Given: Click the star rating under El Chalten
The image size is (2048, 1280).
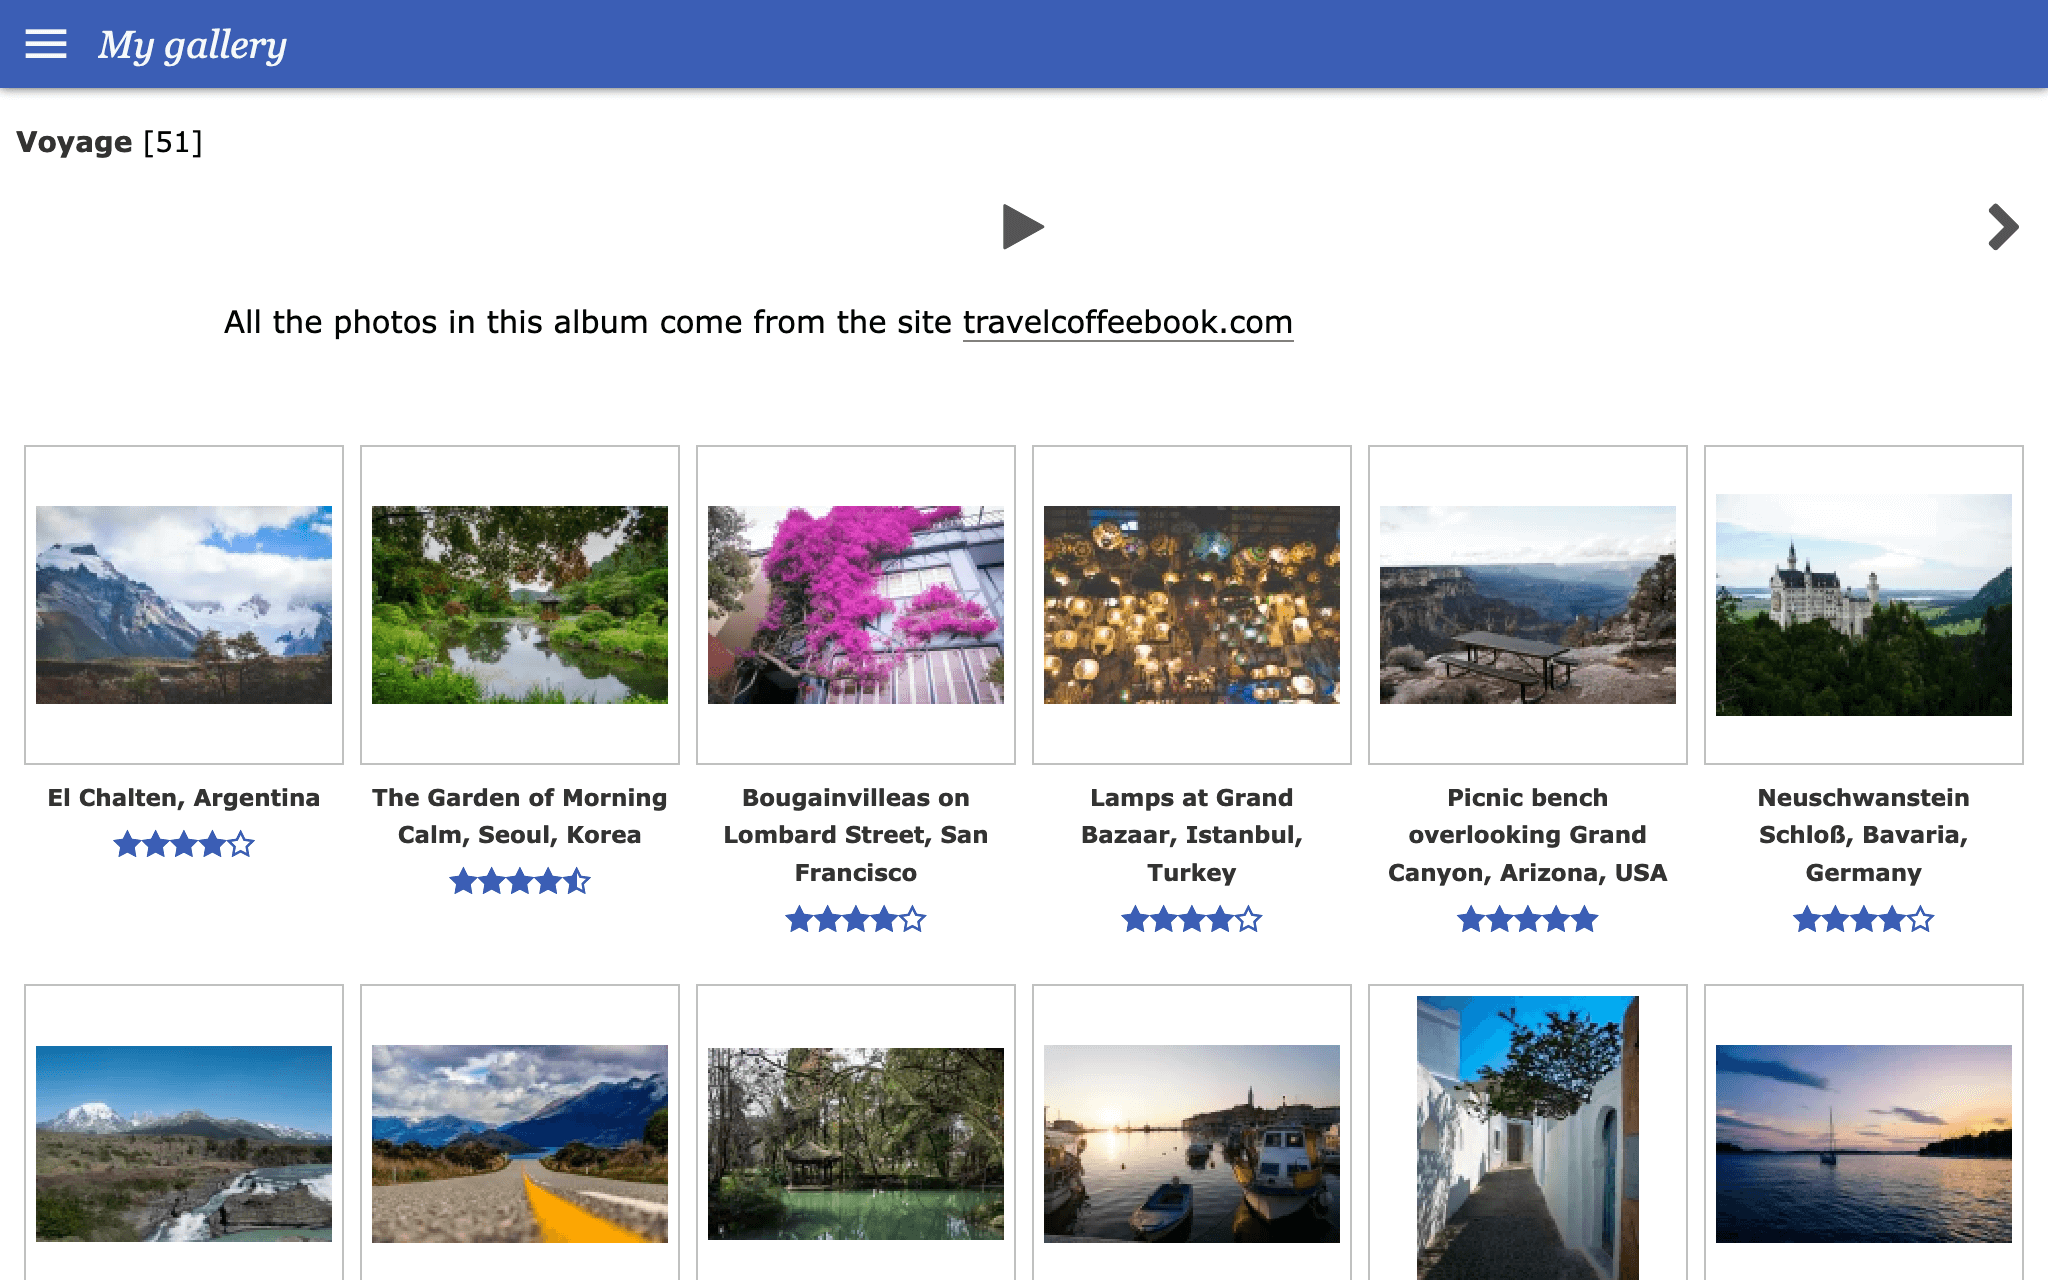Looking at the screenshot, I should [184, 845].
